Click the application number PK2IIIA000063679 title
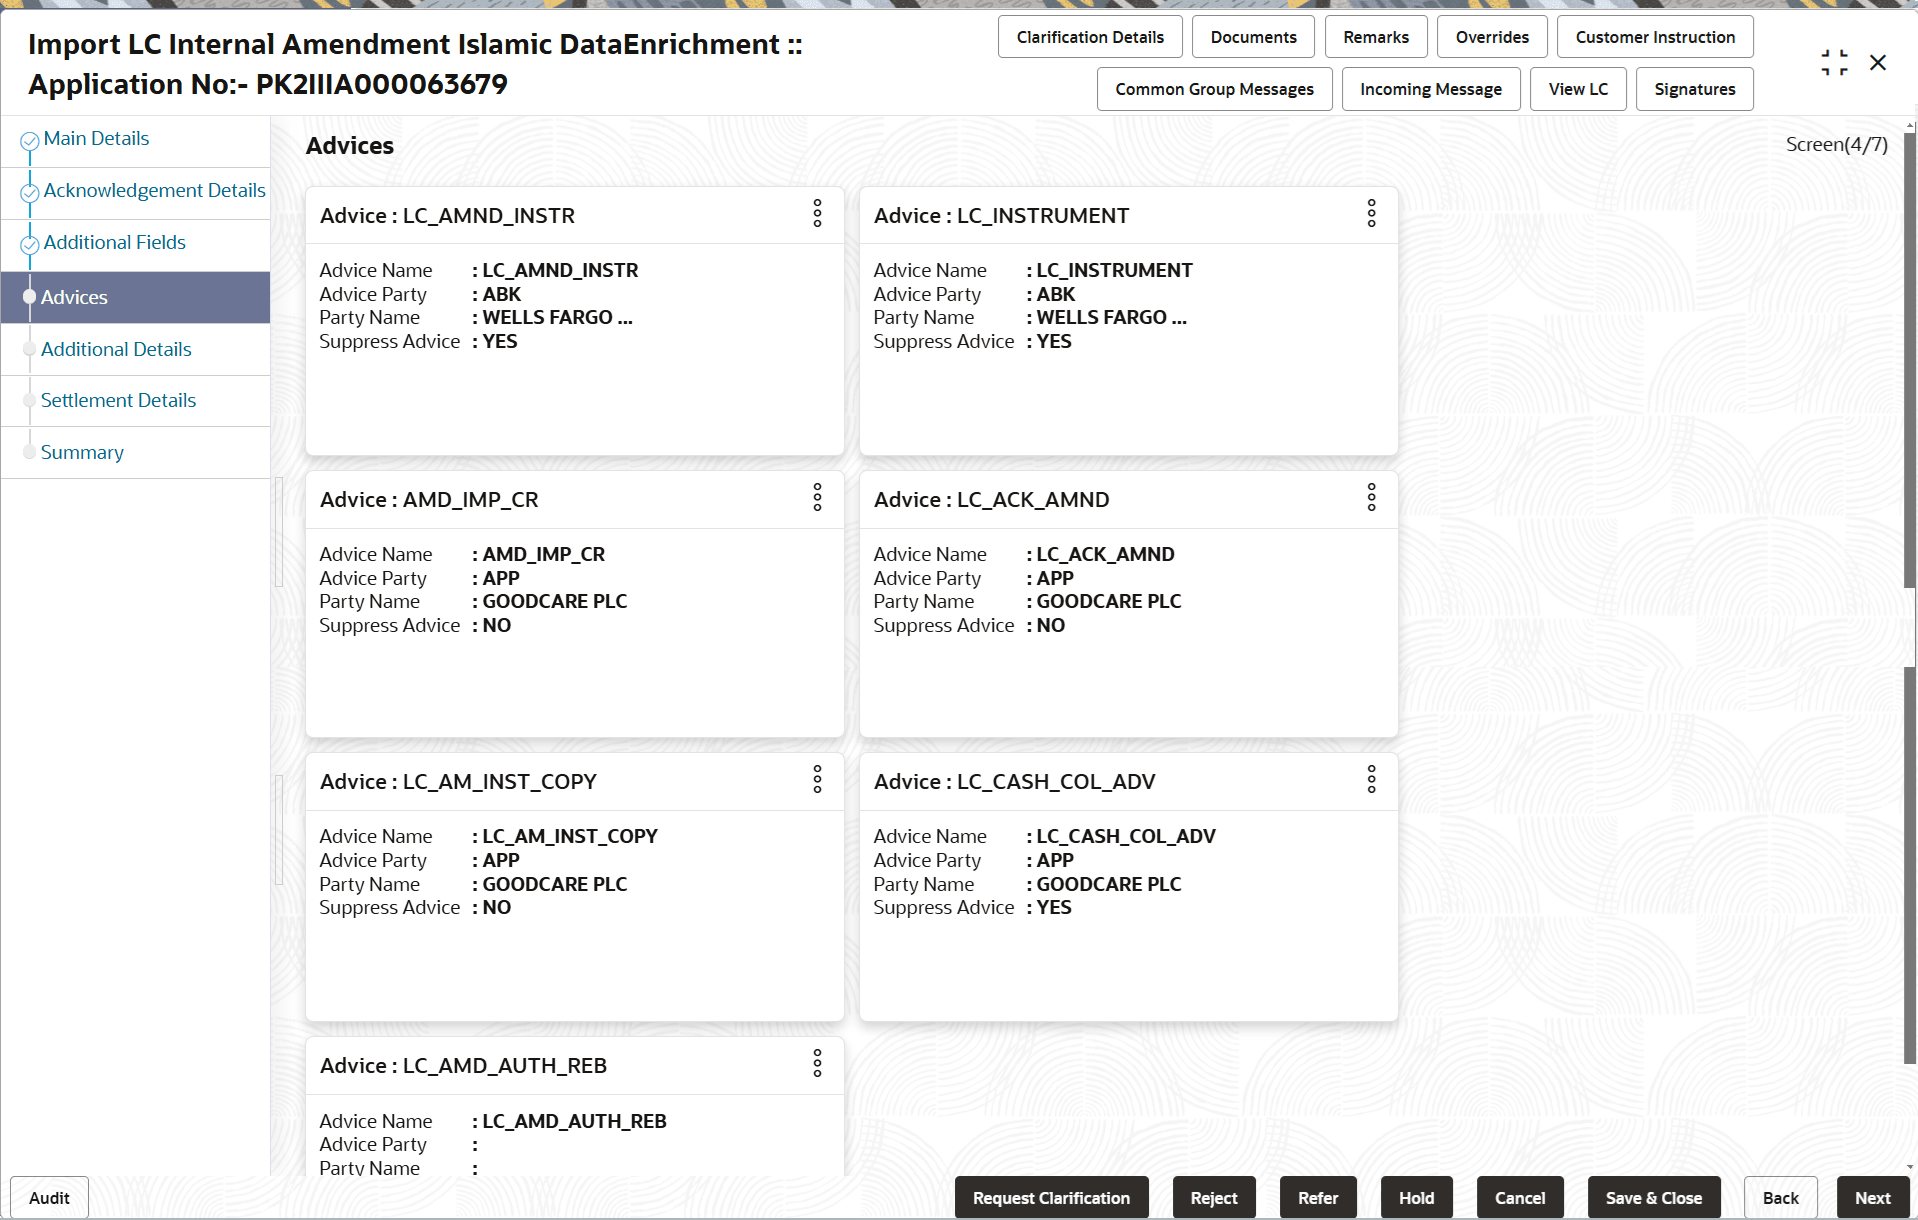1918x1220 pixels. [x=382, y=84]
